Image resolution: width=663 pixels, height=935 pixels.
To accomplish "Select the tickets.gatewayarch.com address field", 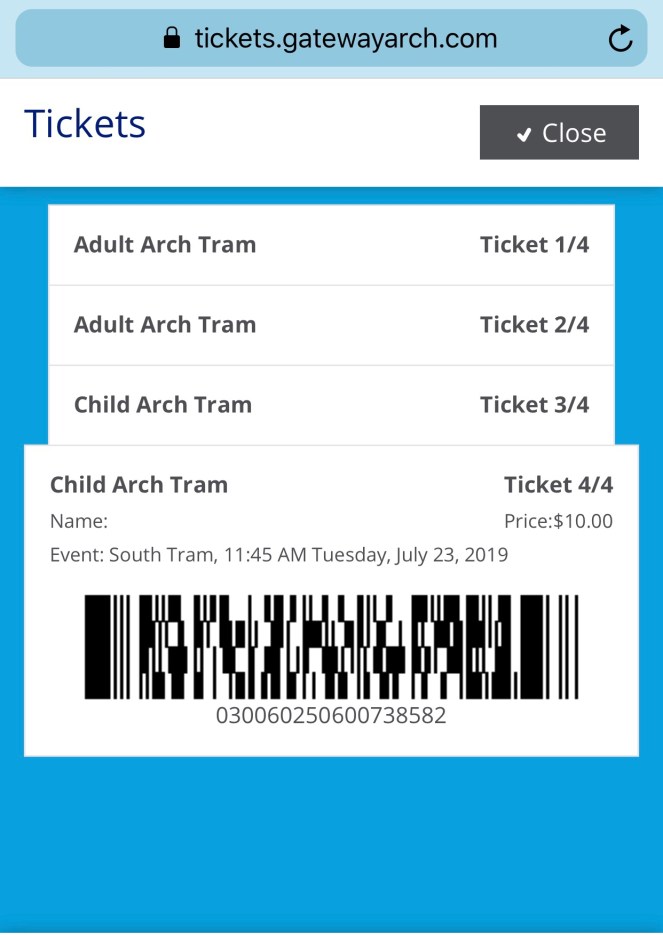I will 345,39.
